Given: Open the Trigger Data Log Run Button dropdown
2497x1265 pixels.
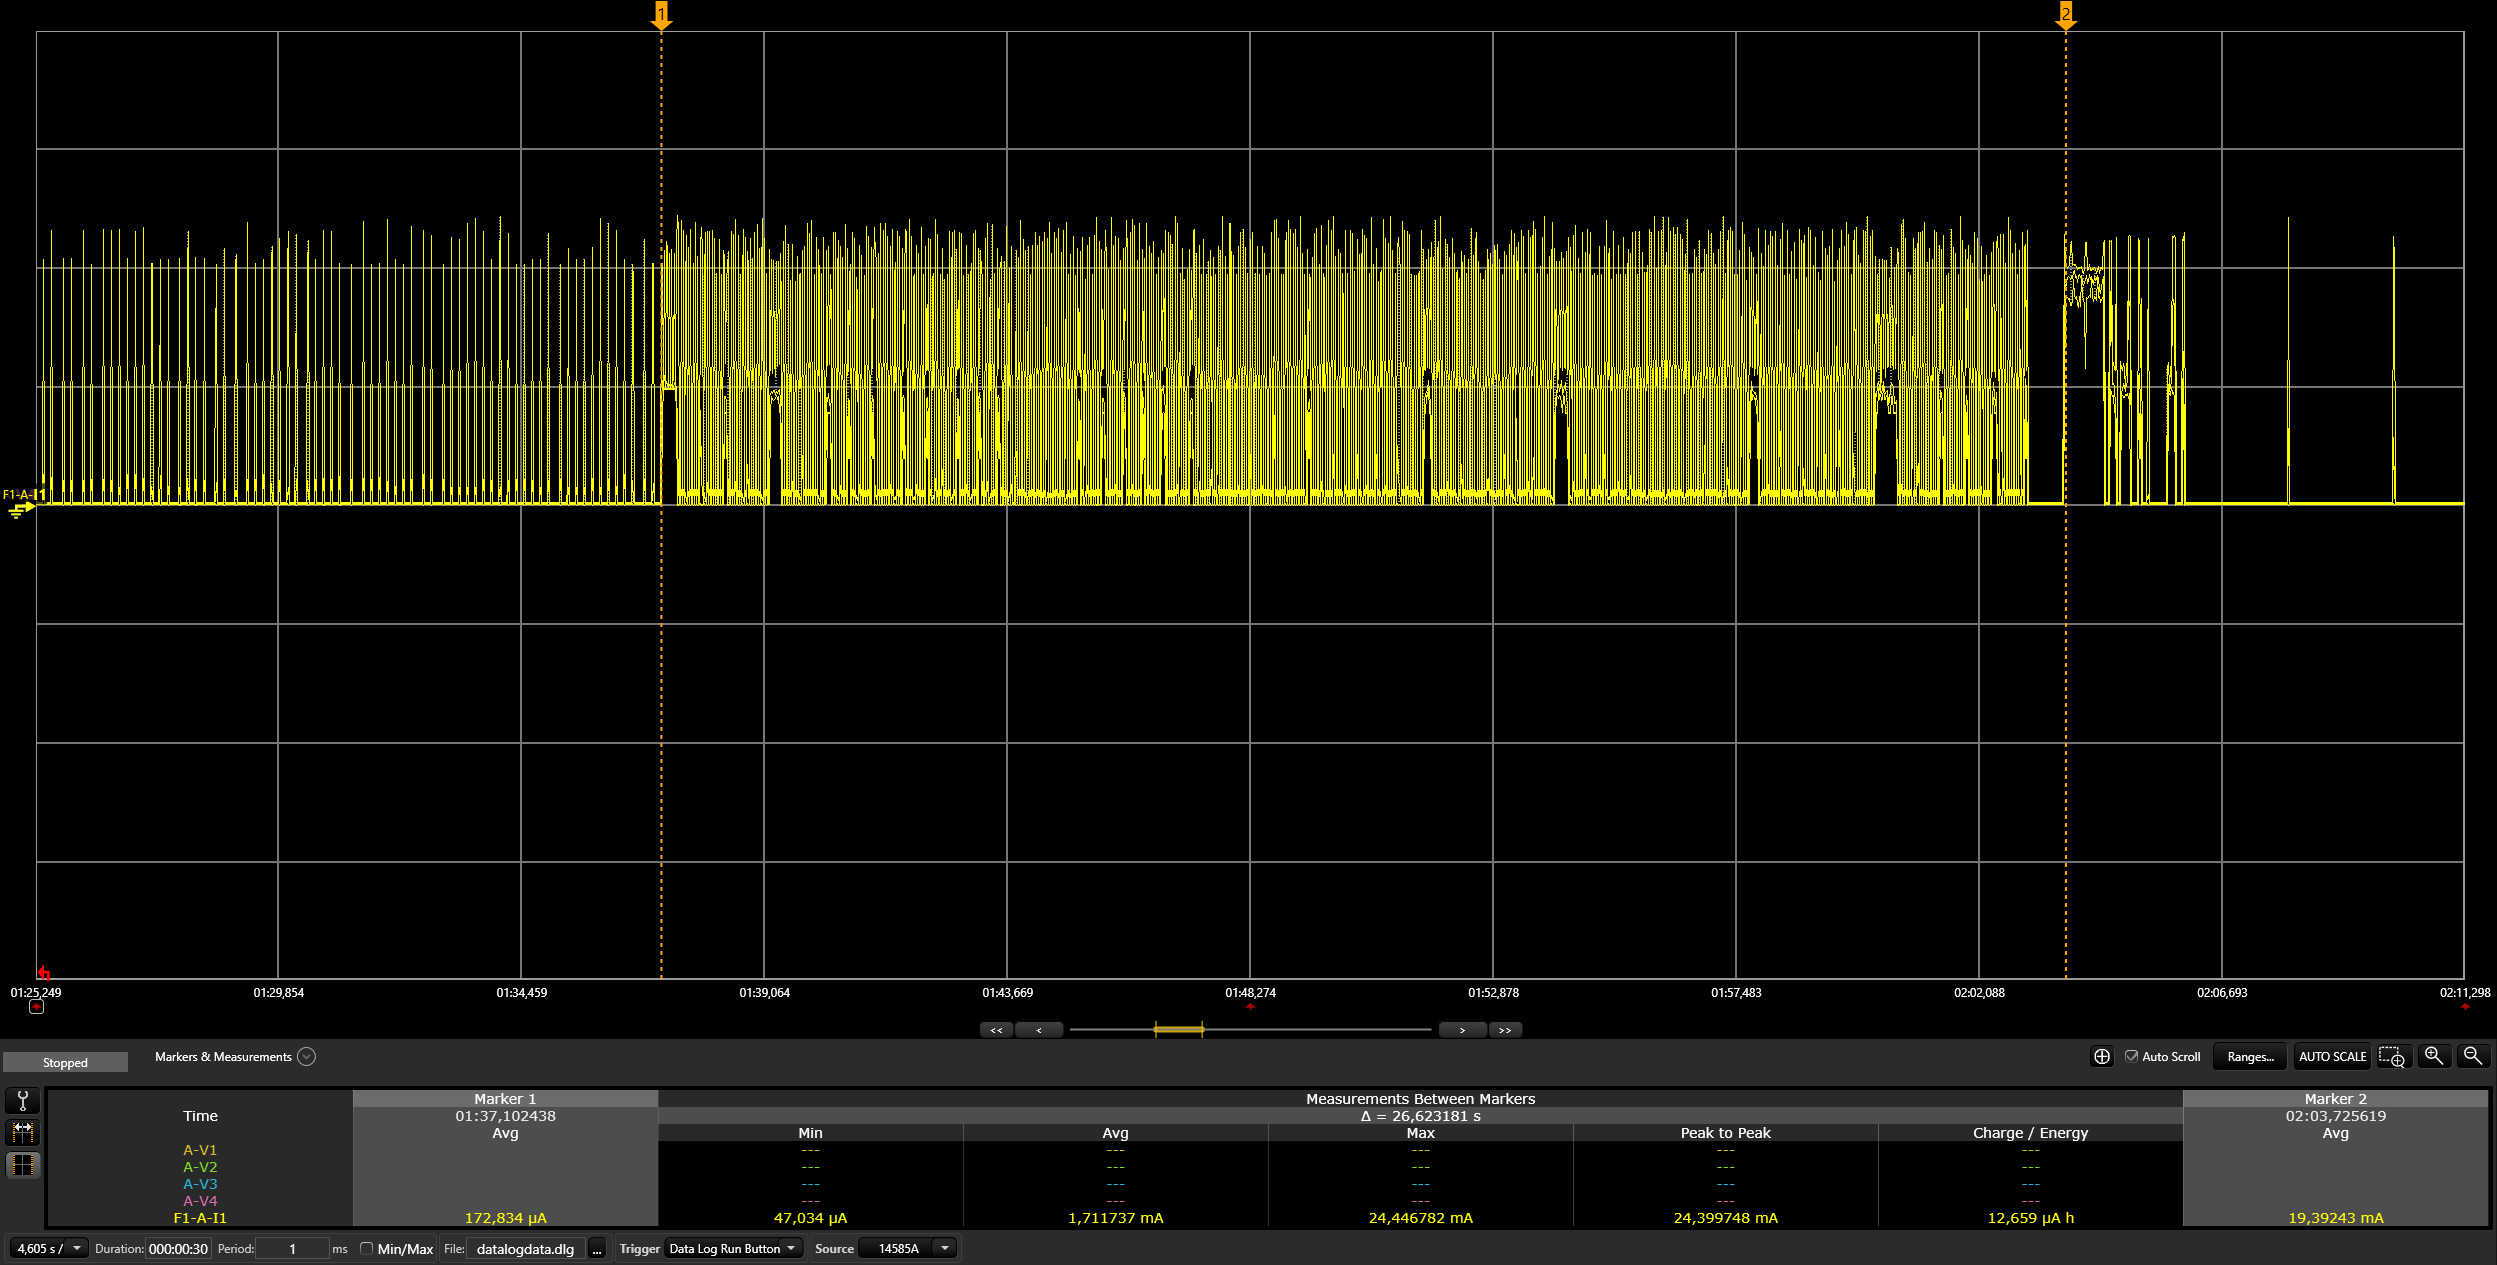Looking at the screenshot, I should point(734,1248).
